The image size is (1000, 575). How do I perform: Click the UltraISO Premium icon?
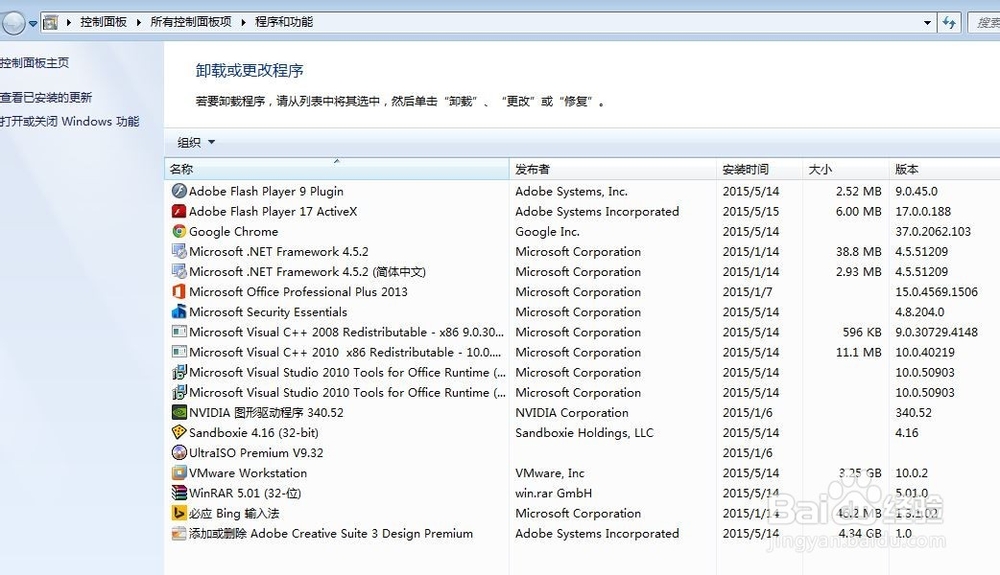pyautogui.click(x=179, y=453)
